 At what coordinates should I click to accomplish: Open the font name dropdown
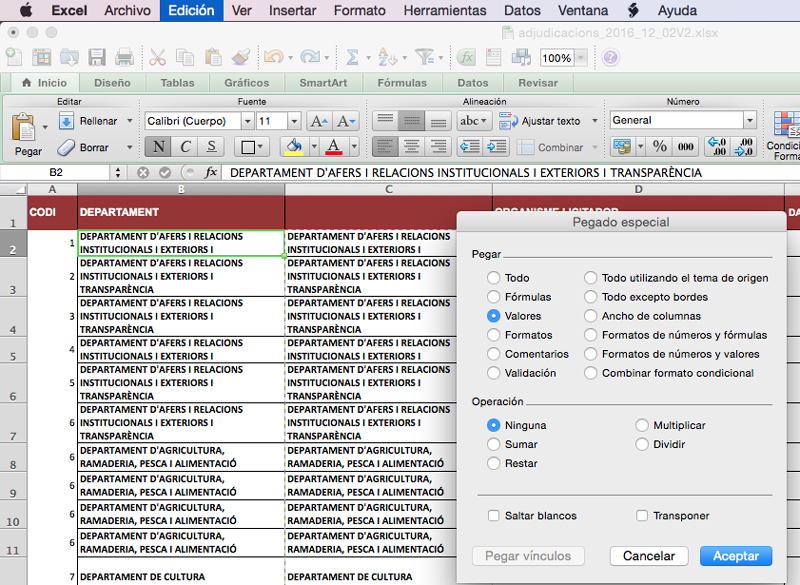click(247, 121)
